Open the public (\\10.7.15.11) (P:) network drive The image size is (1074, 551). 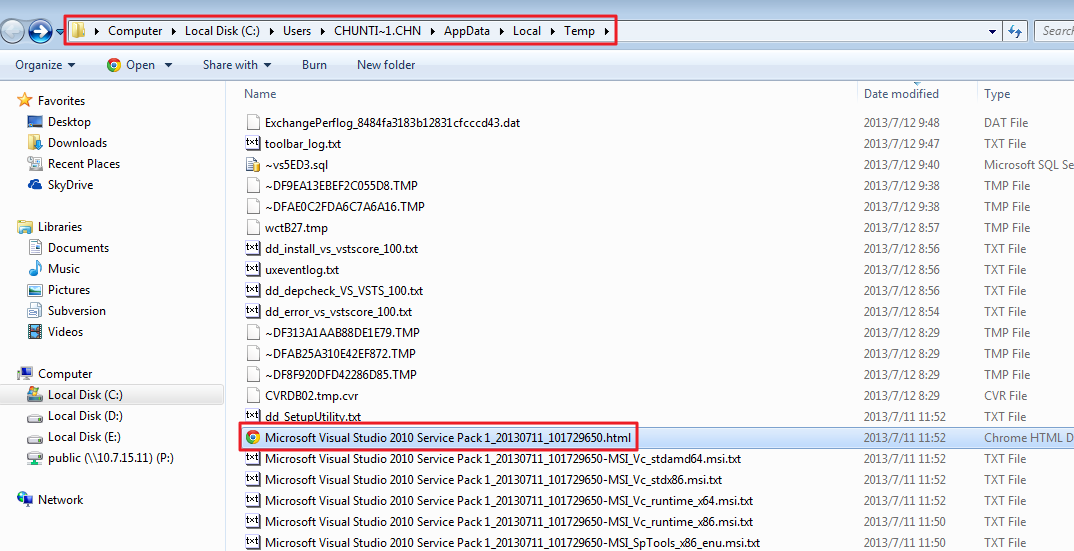tap(112, 458)
